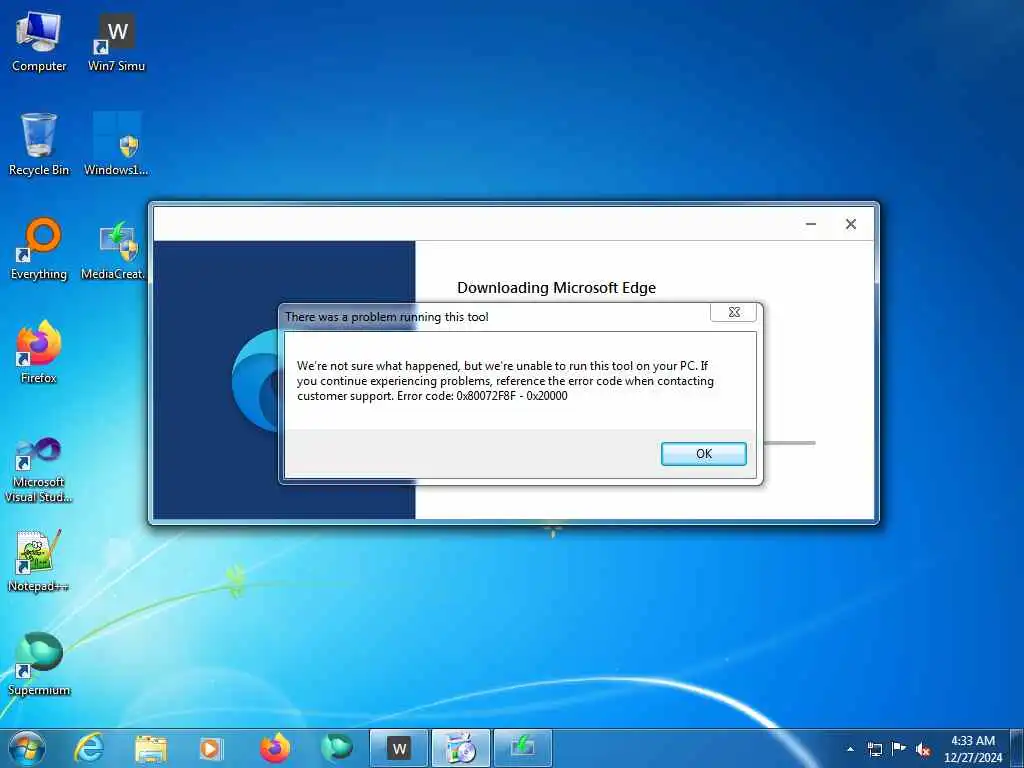This screenshot has height=768, width=1024.
Task: Open the Win7 Simu desktop shortcut
Action: click(116, 41)
